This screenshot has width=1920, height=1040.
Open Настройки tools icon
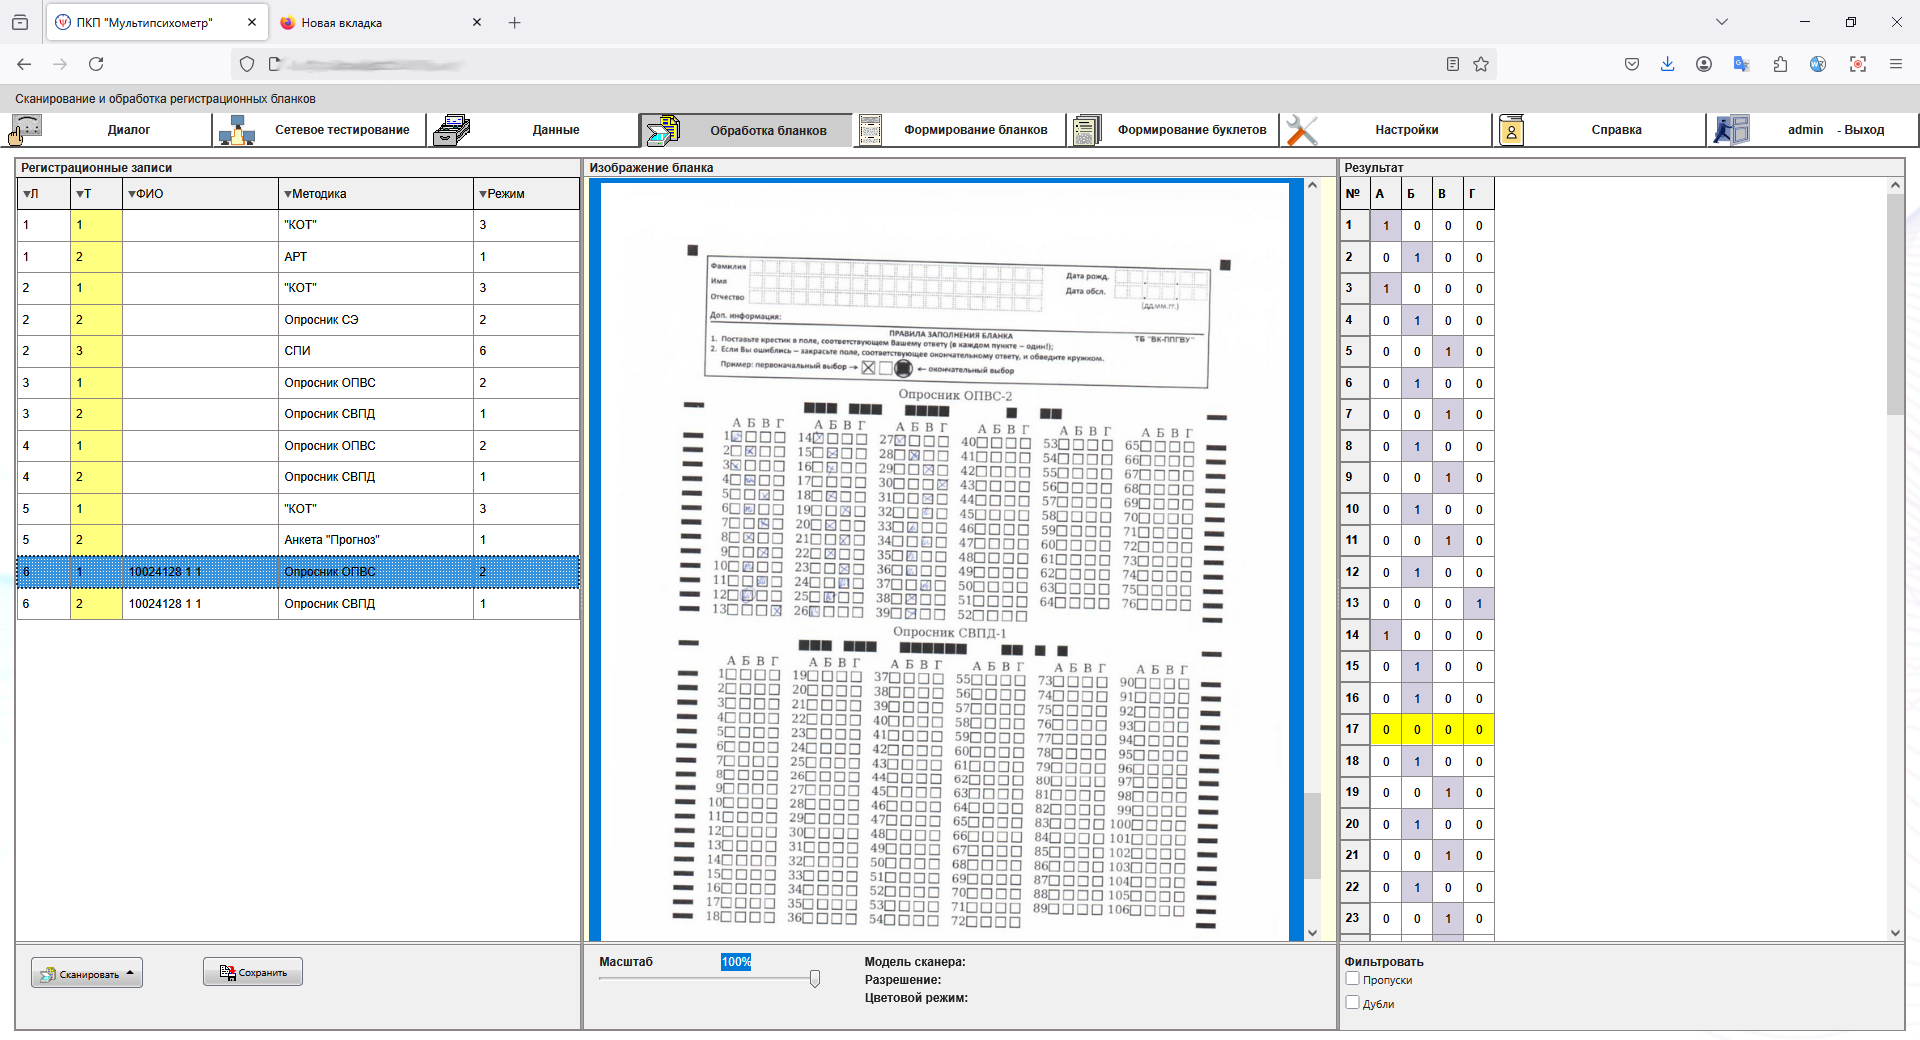coord(1302,130)
